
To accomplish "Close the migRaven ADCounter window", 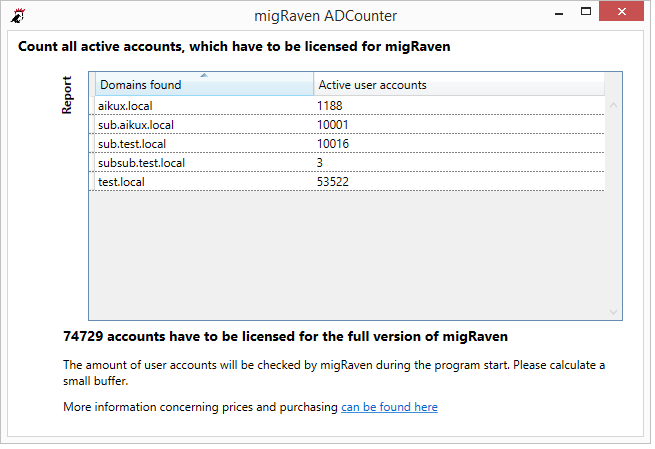I will coord(621,12).
